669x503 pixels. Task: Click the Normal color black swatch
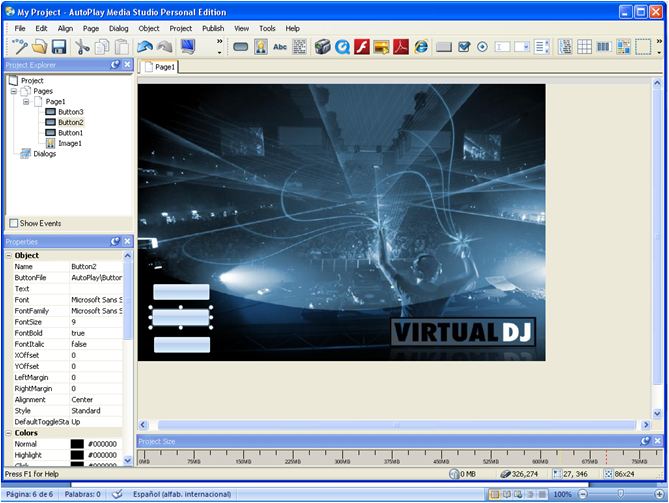77,444
